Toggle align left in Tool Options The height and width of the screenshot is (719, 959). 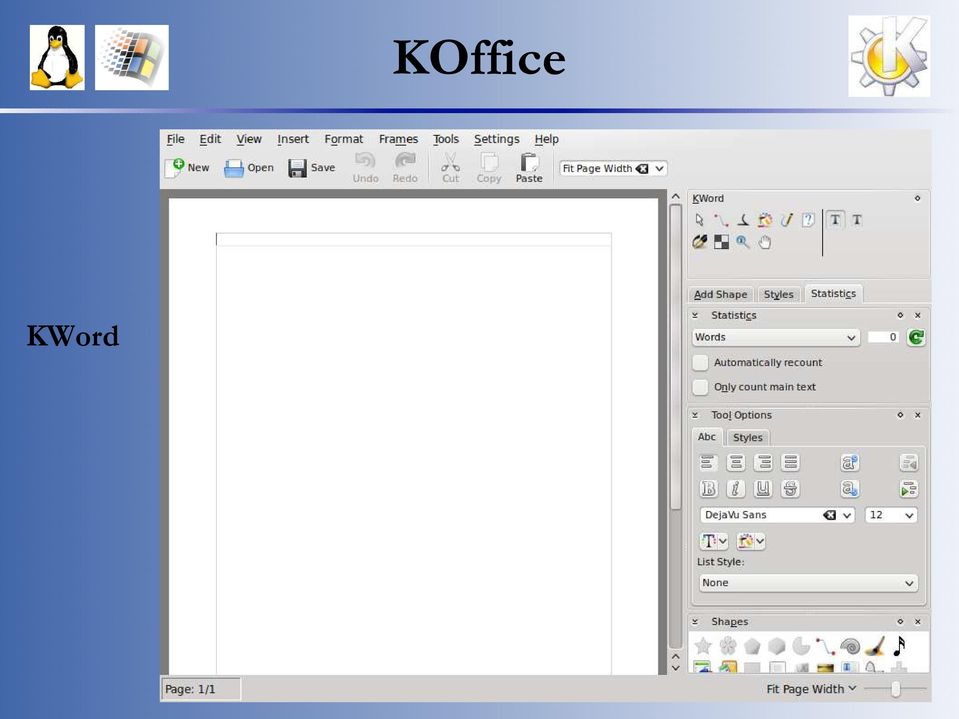coord(708,463)
